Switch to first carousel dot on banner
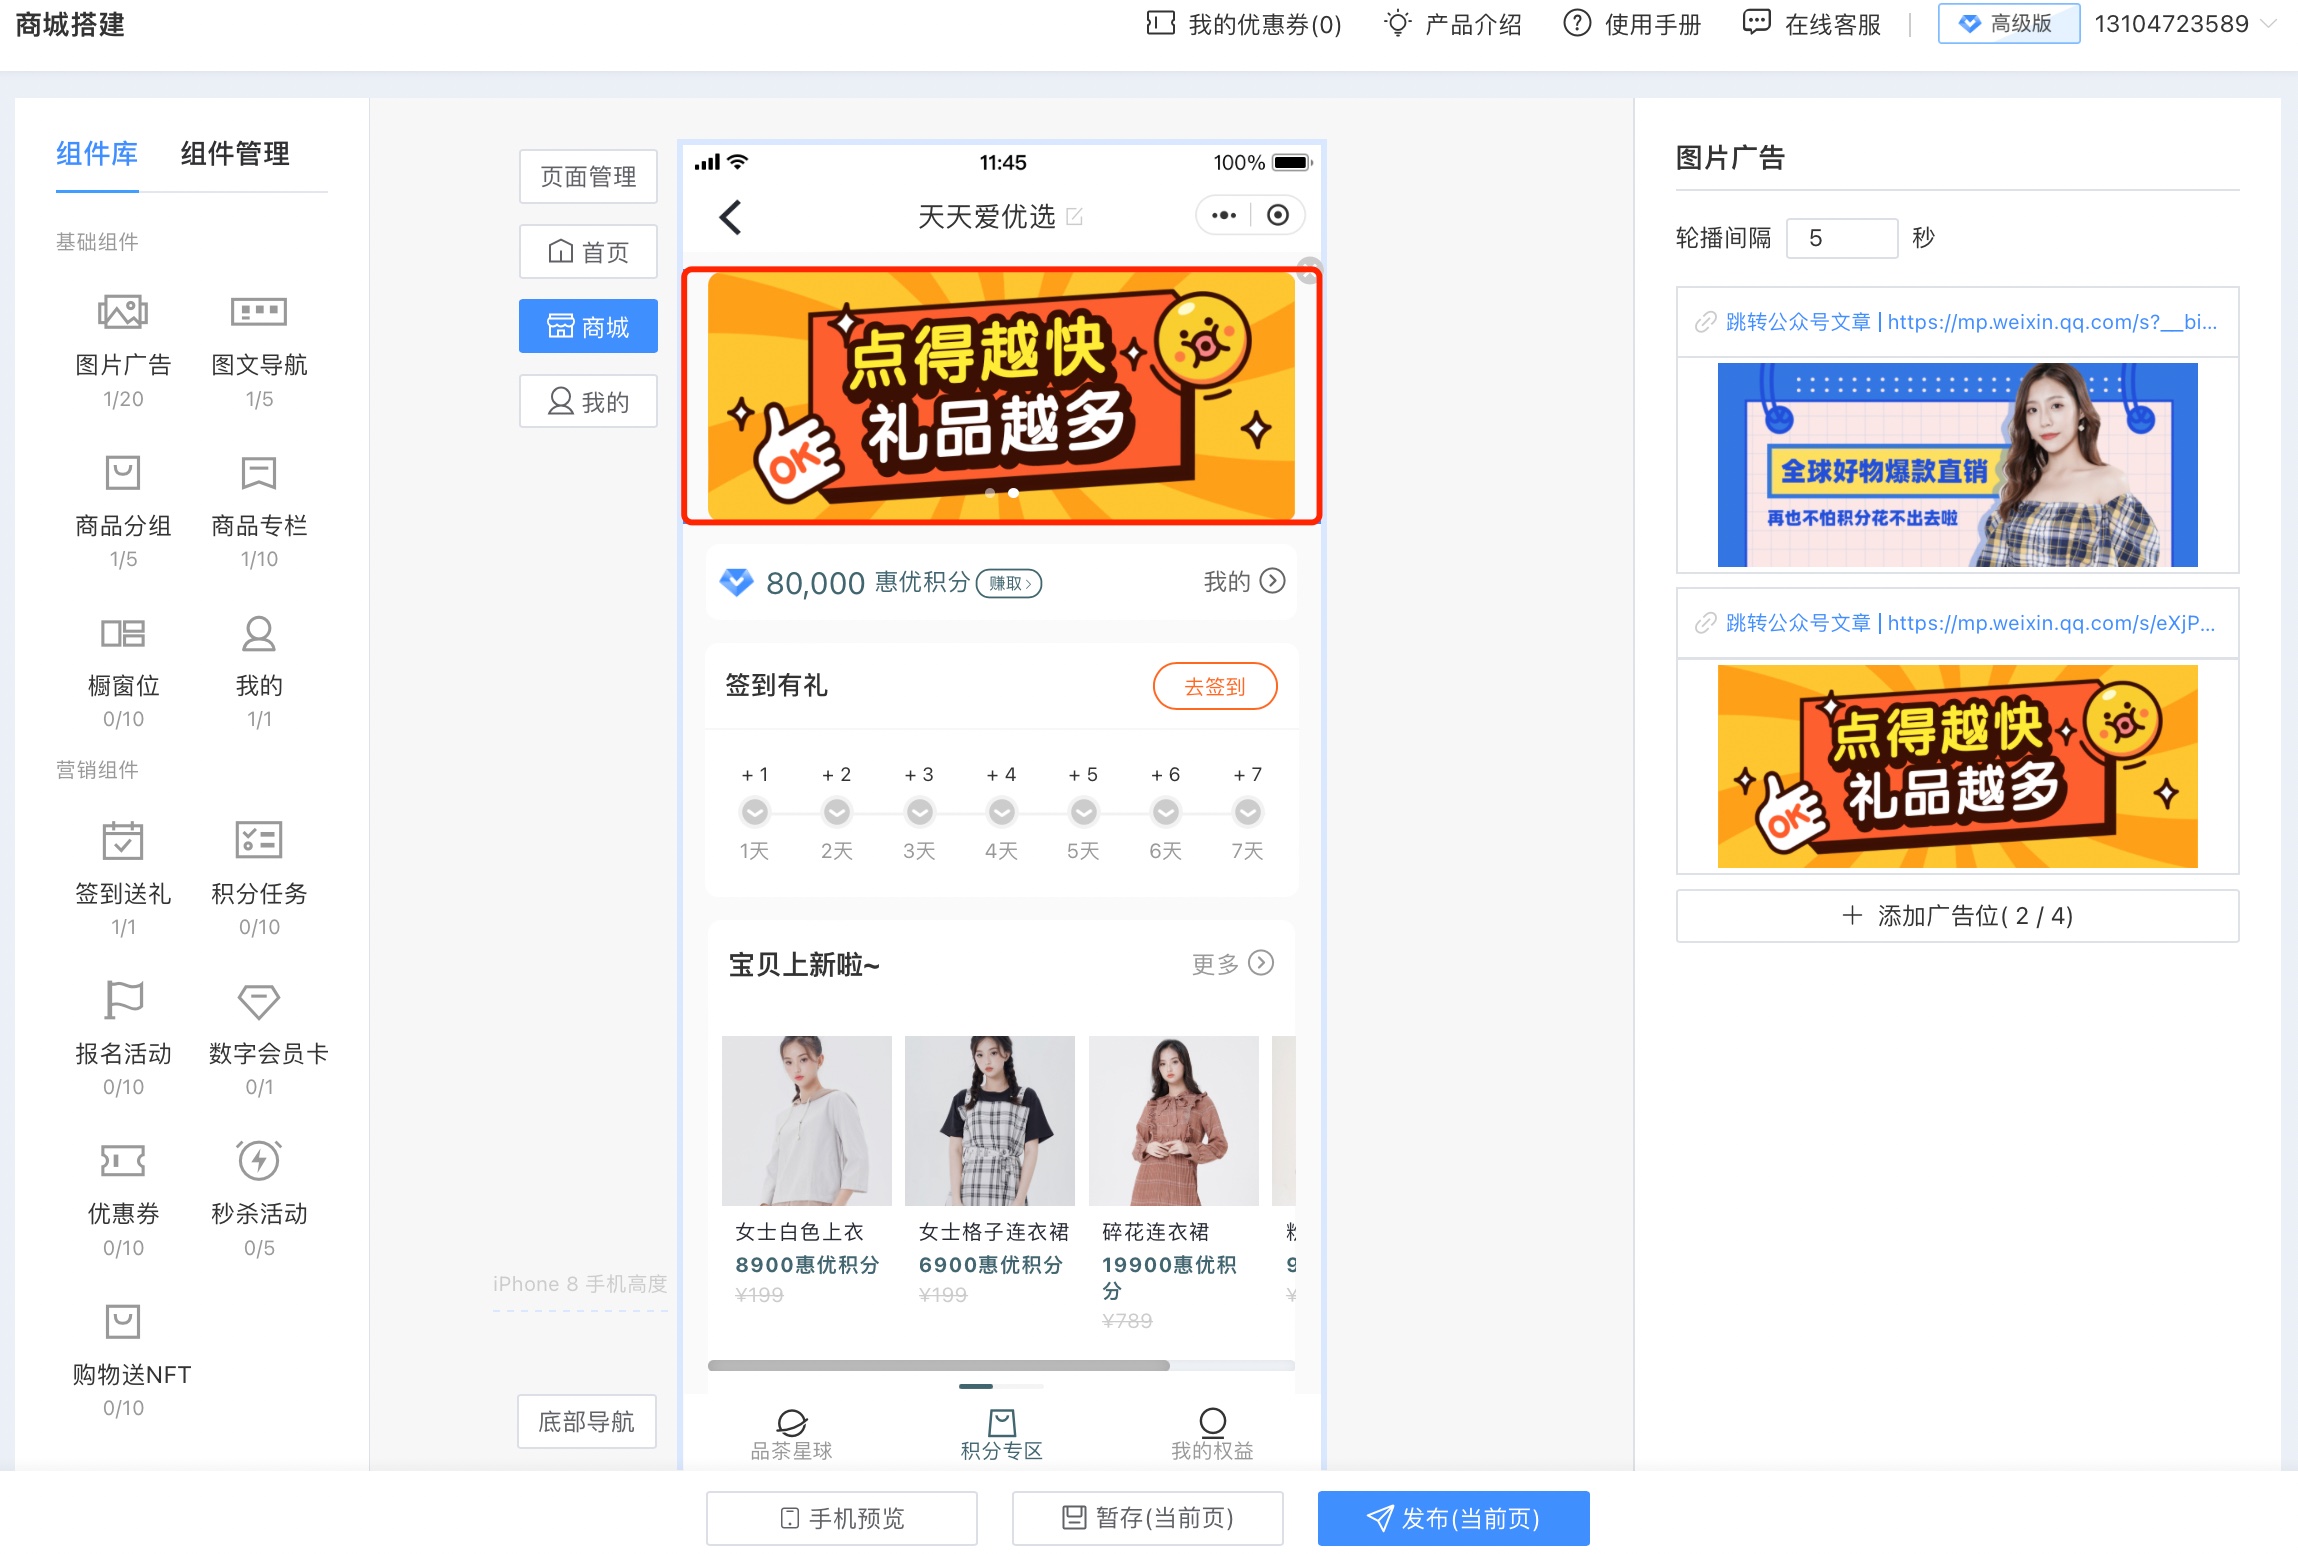The width and height of the screenshot is (2298, 1554). coord(990,493)
